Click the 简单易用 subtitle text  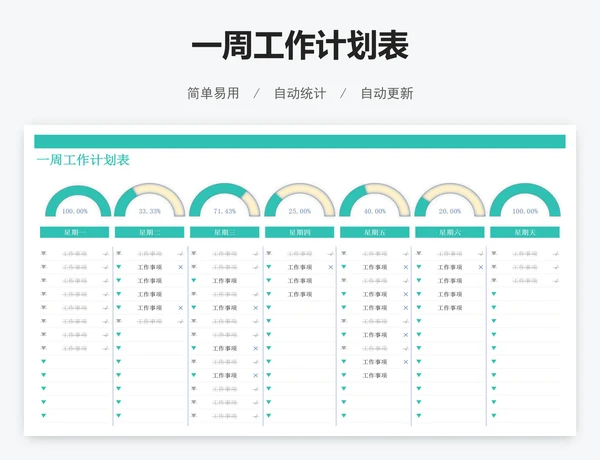(x=213, y=93)
